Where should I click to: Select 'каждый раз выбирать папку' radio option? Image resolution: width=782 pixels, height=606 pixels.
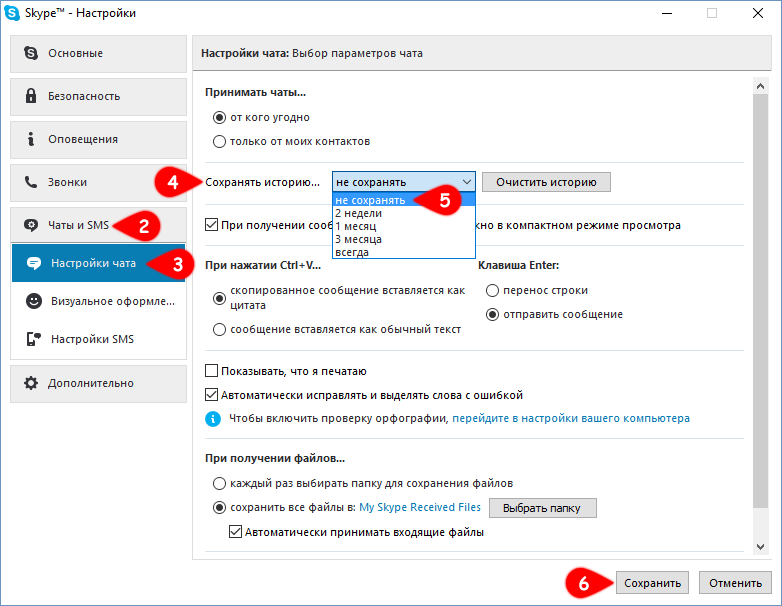pos(219,483)
